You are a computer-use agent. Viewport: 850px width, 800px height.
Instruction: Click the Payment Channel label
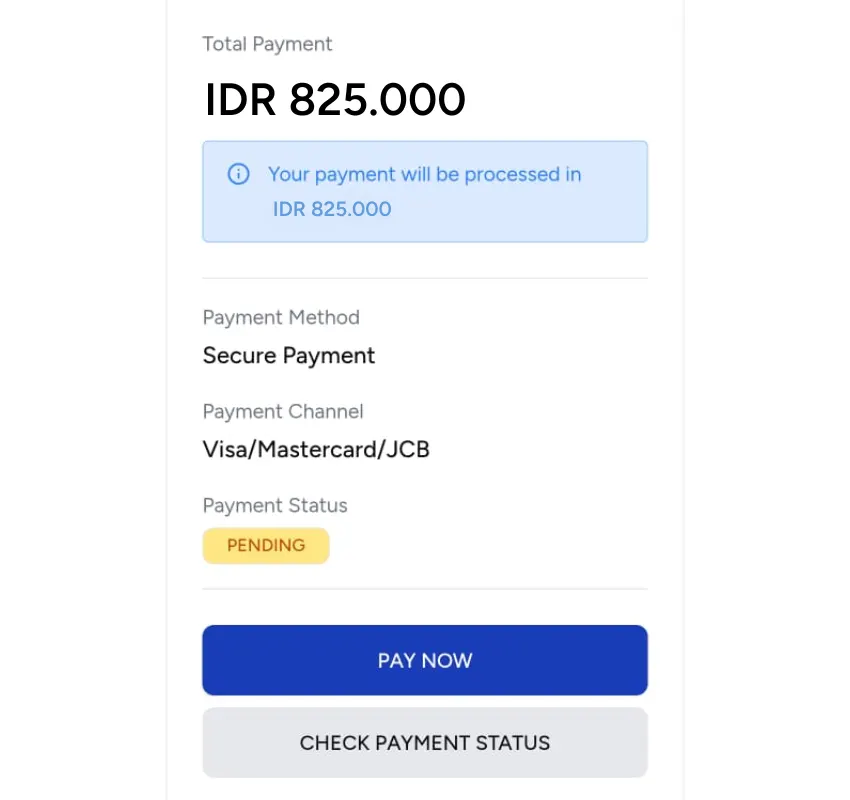tap(283, 411)
